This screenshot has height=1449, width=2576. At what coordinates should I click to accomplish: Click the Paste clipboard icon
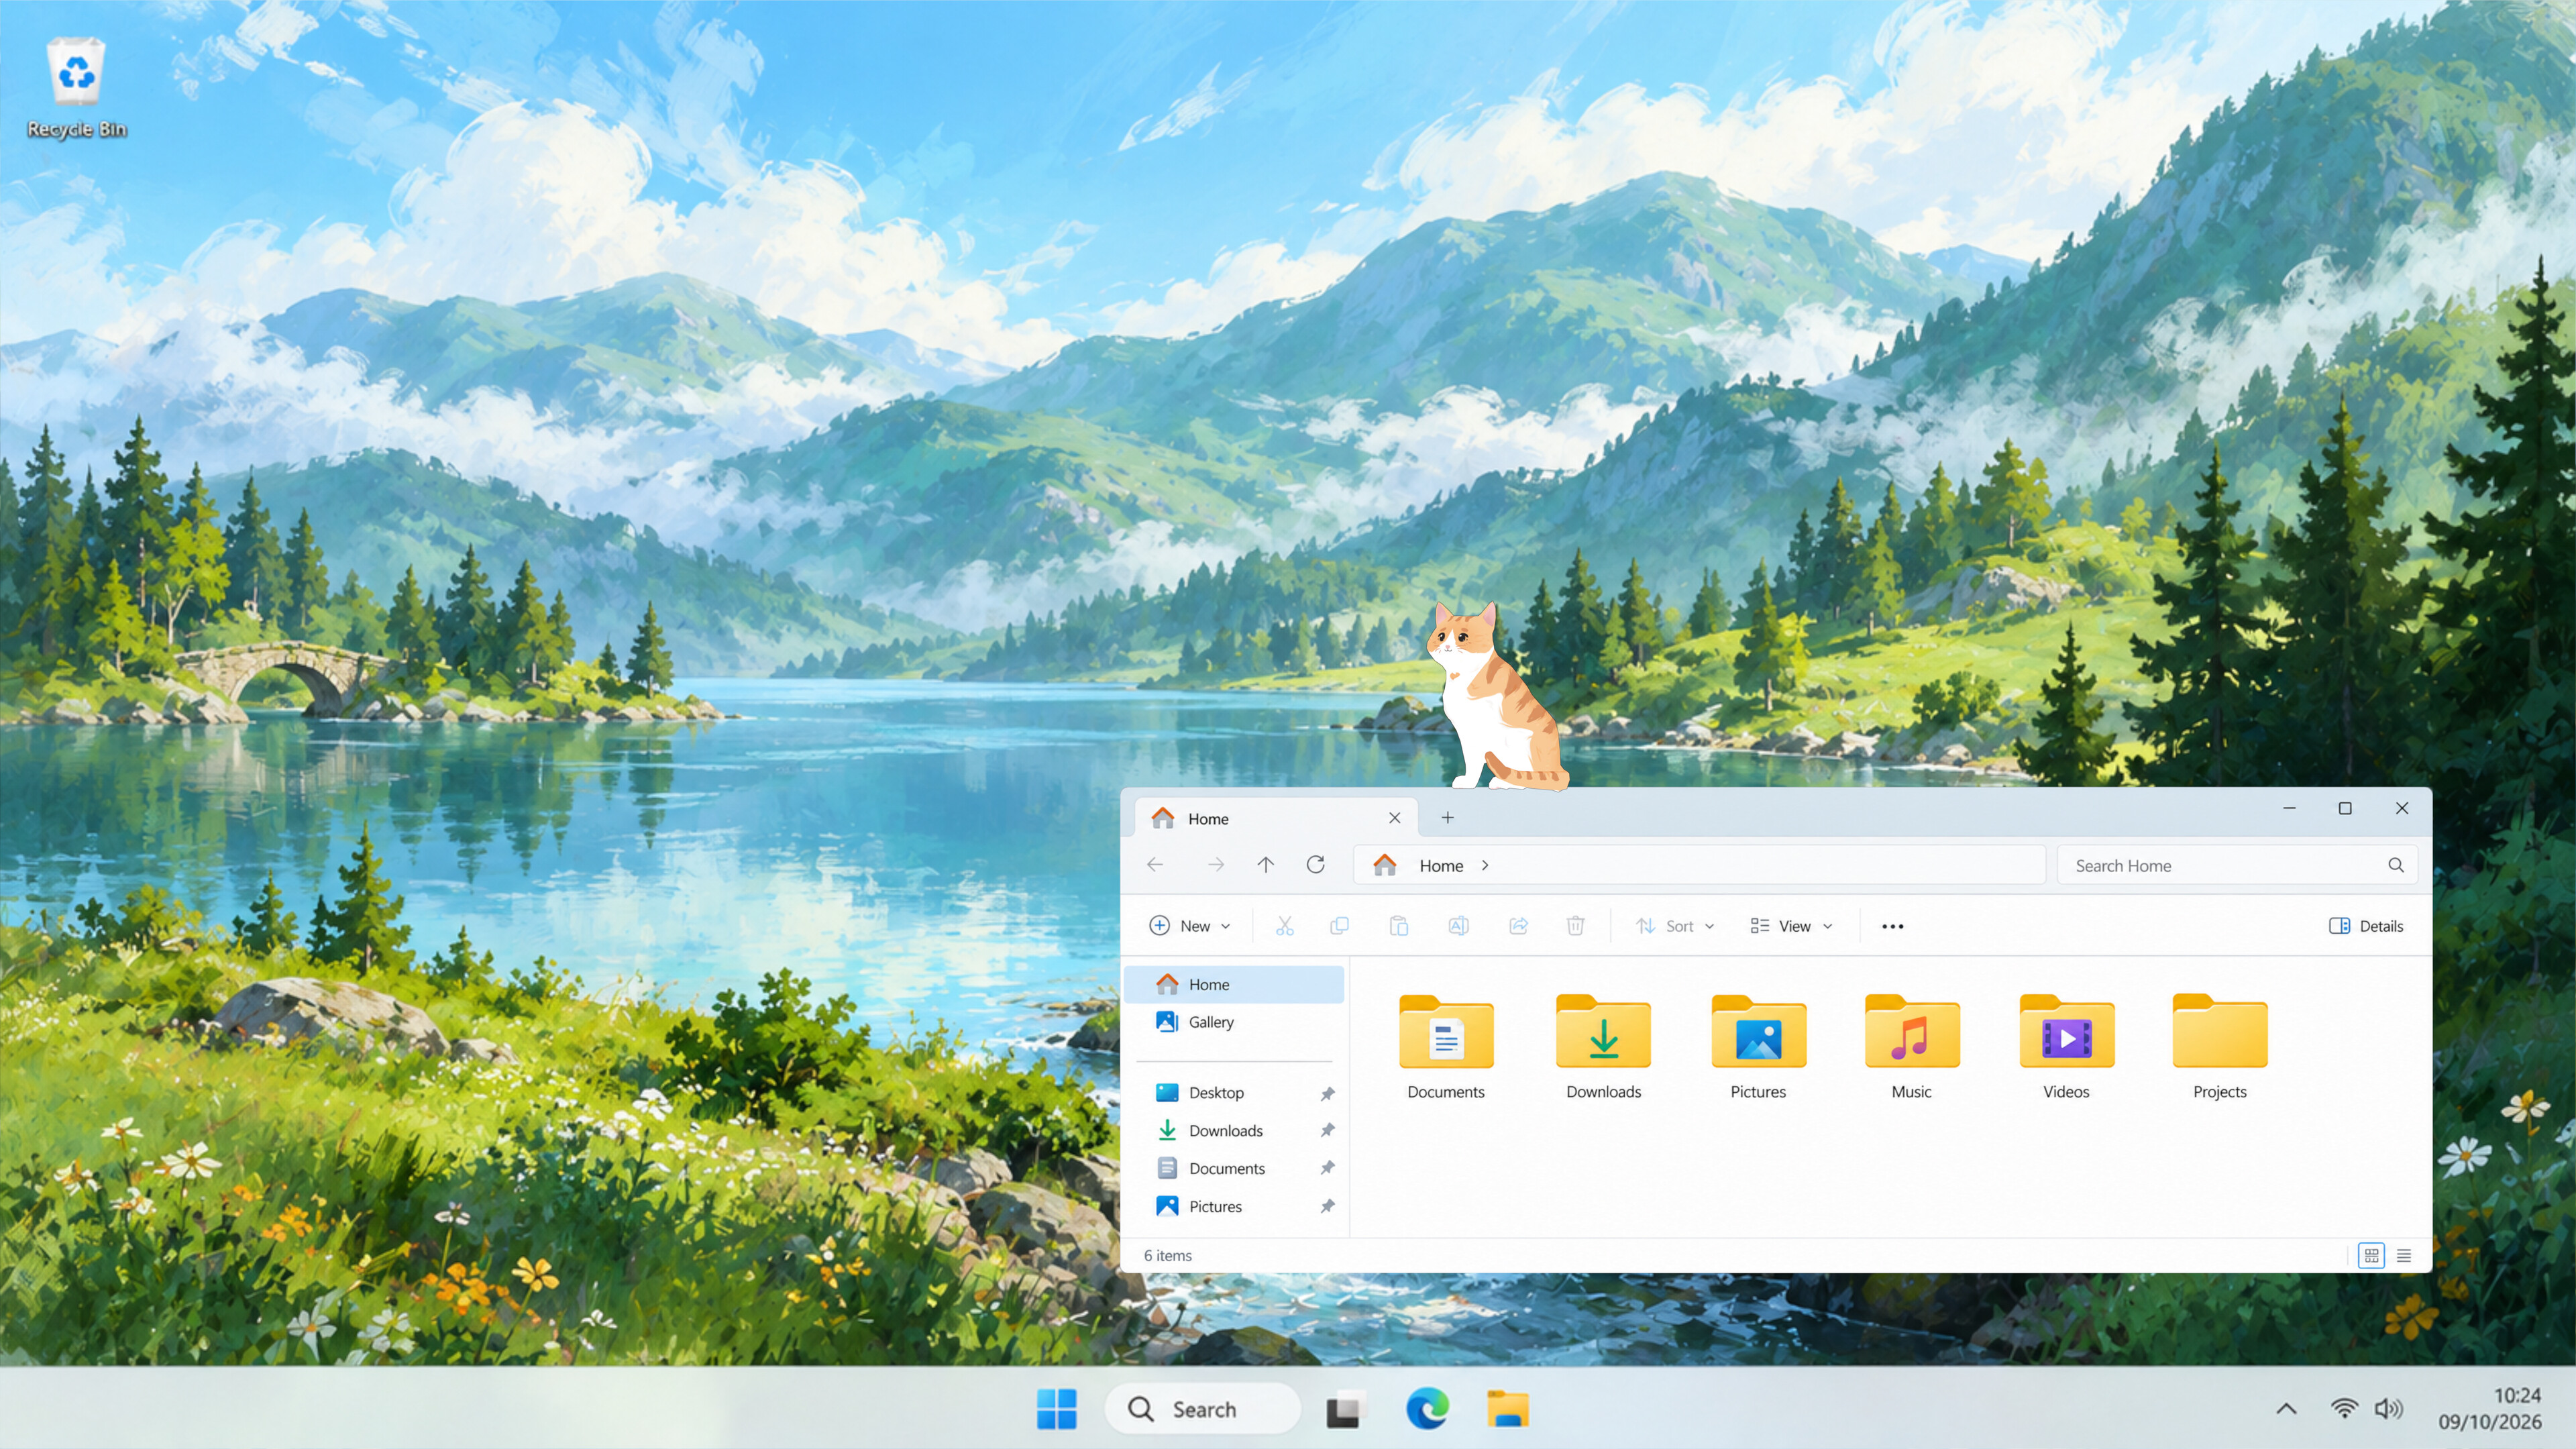(x=1399, y=926)
